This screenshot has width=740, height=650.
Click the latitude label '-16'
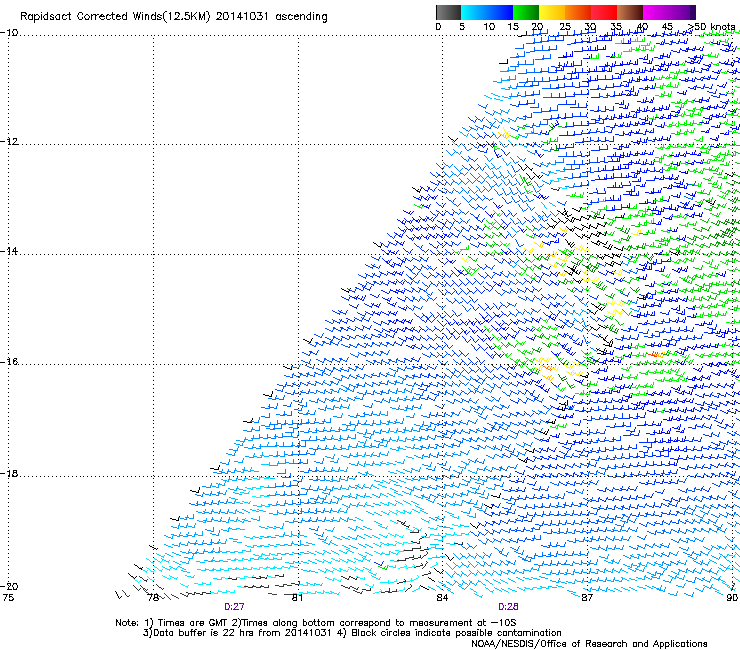coord(9,362)
